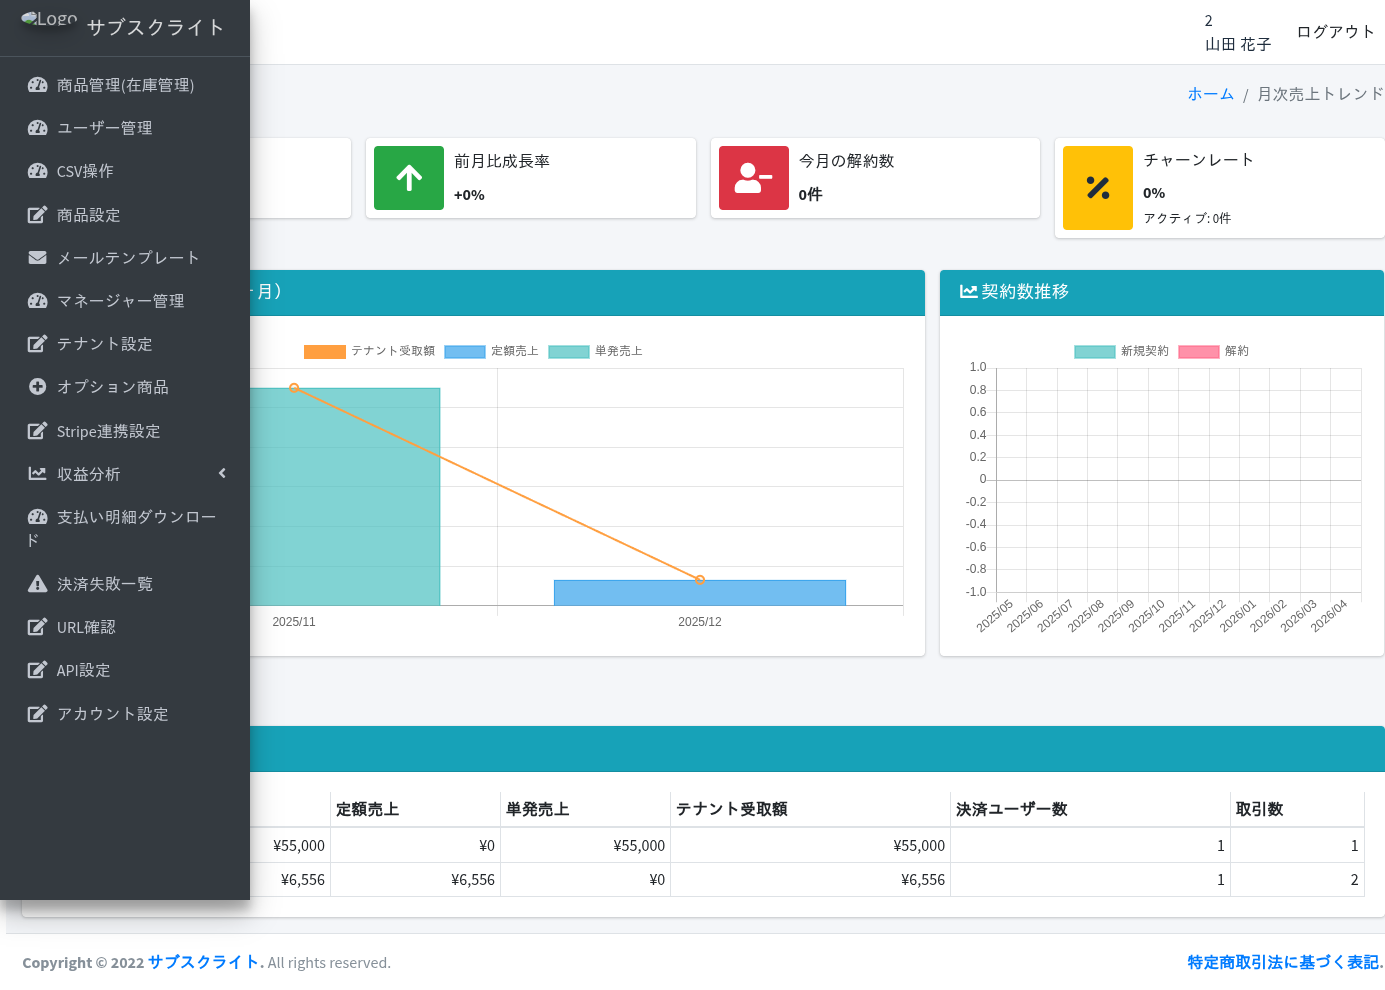Click the 2025/11 line chart data point

click(x=294, y=388)
